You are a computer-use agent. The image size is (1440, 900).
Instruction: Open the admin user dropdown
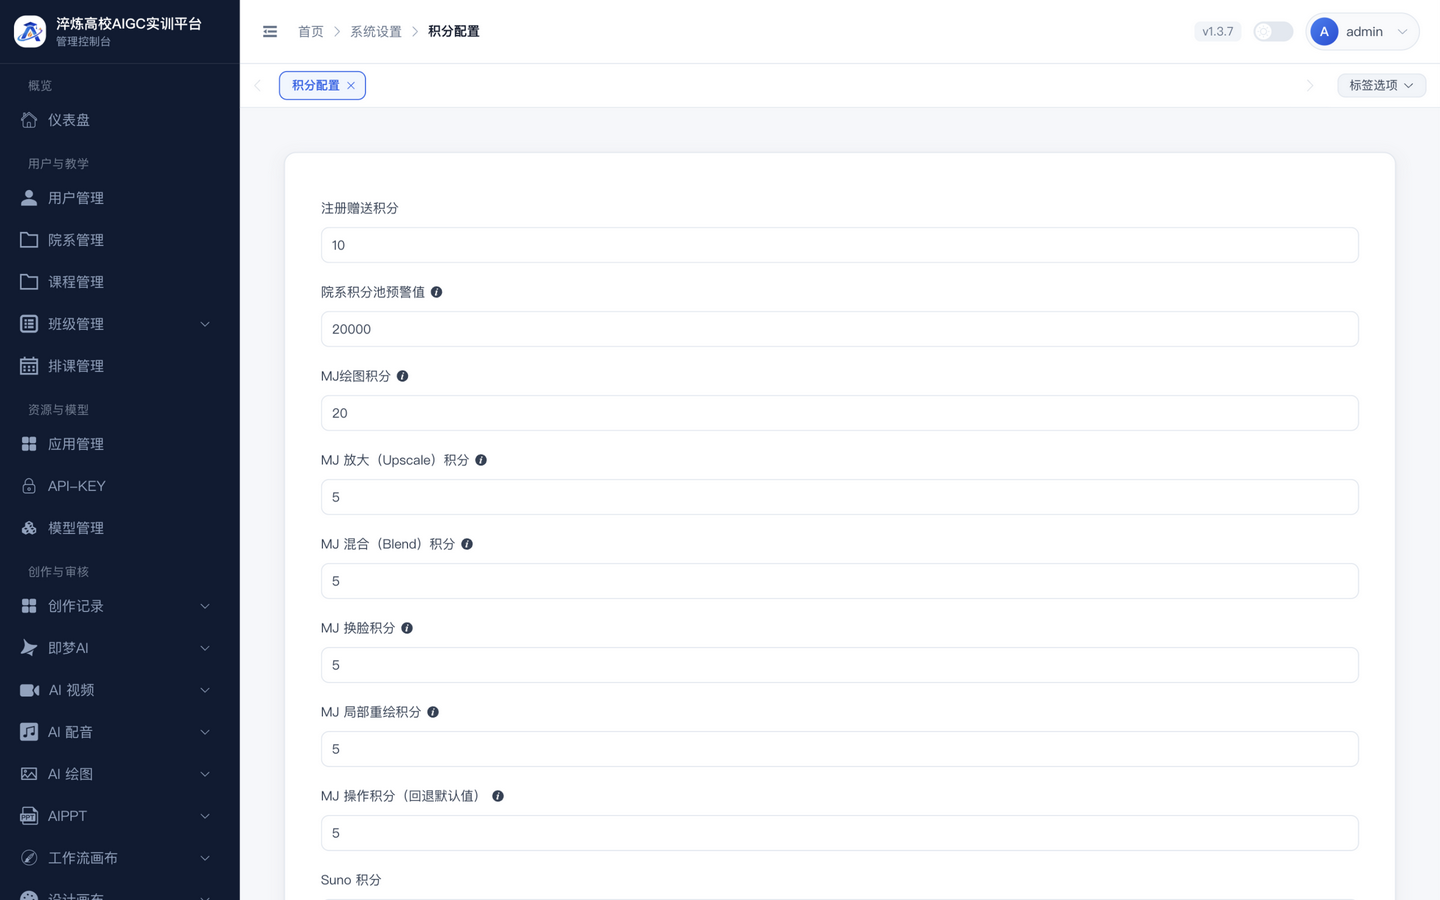click(1362, 32)
